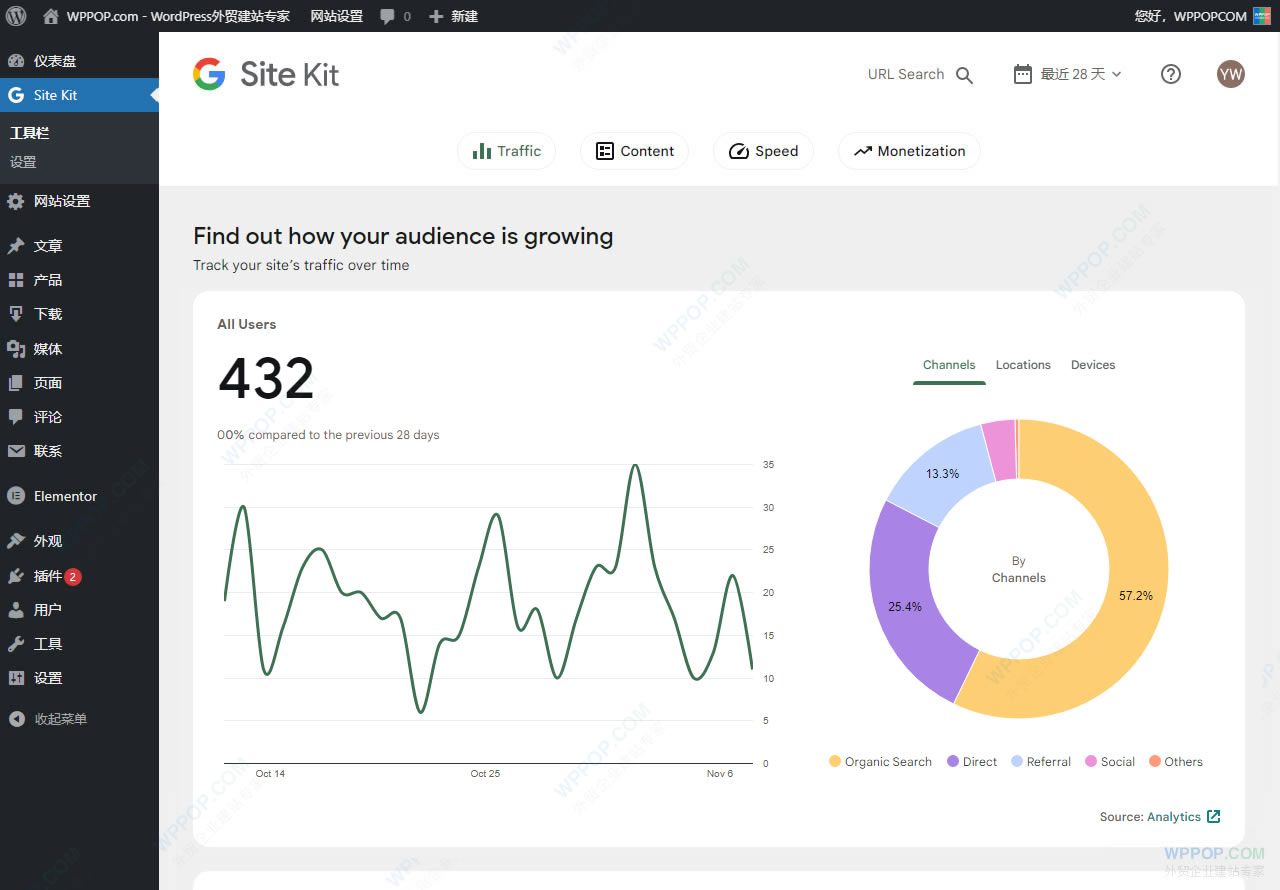This screenshot has height=890, width=1280.
Task: Click the pin icon for 文章
Action: point(16,246)
